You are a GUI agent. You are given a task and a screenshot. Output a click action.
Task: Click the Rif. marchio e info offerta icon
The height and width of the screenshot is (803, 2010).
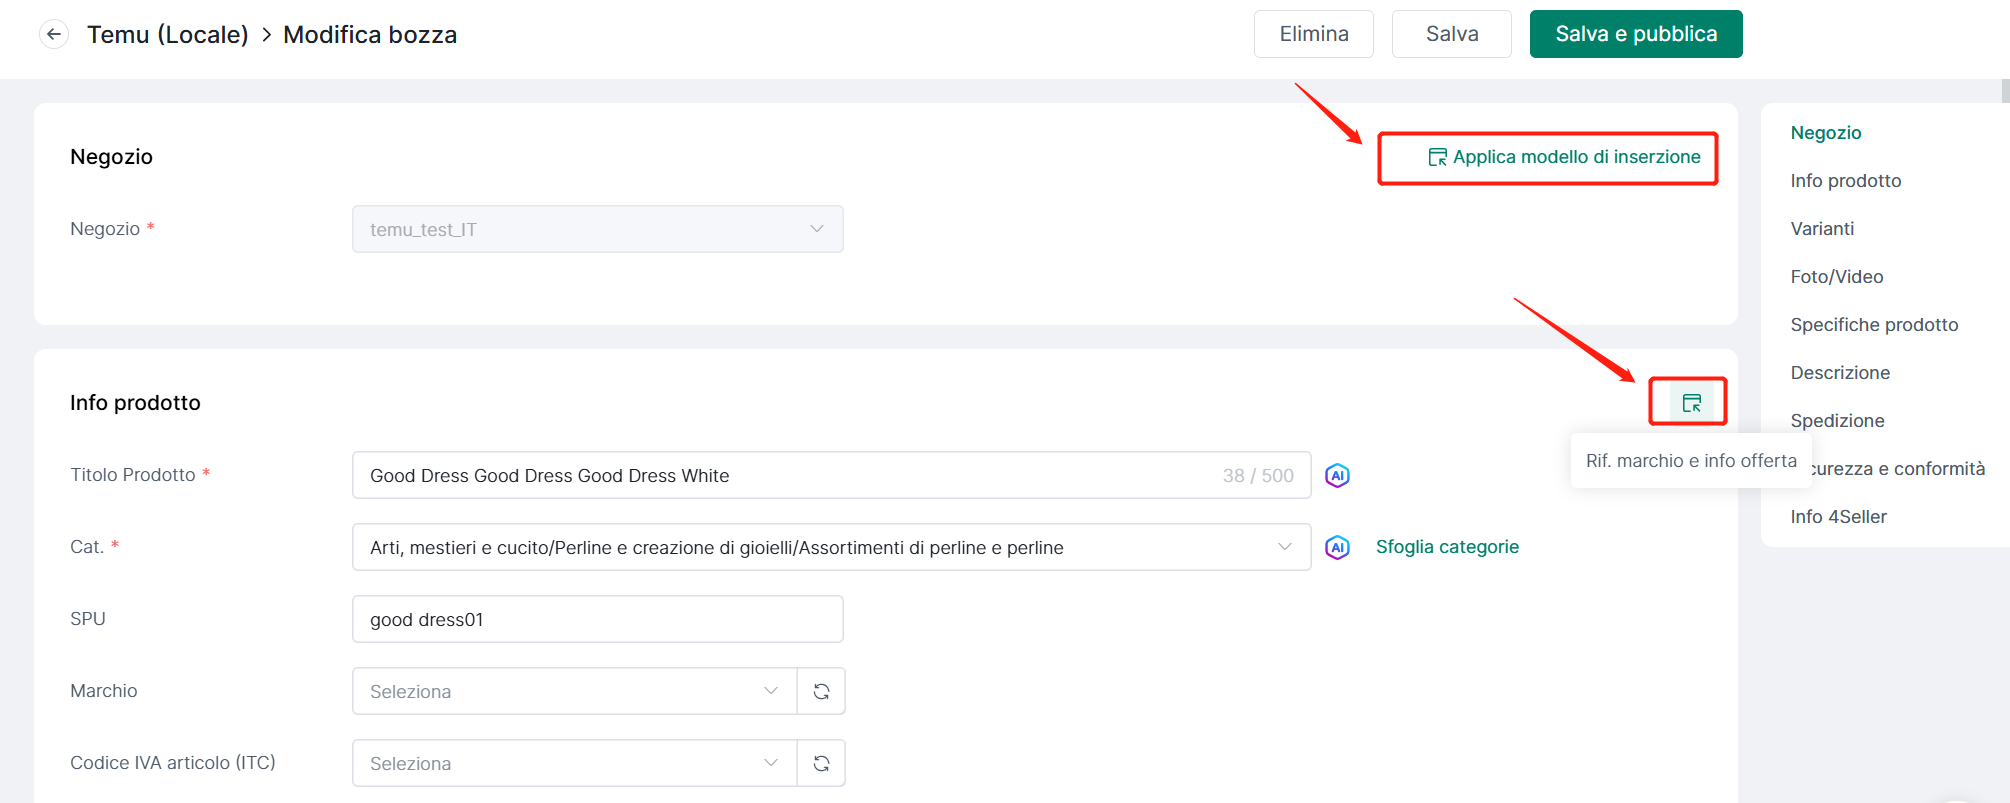[x=1691, y=403]
